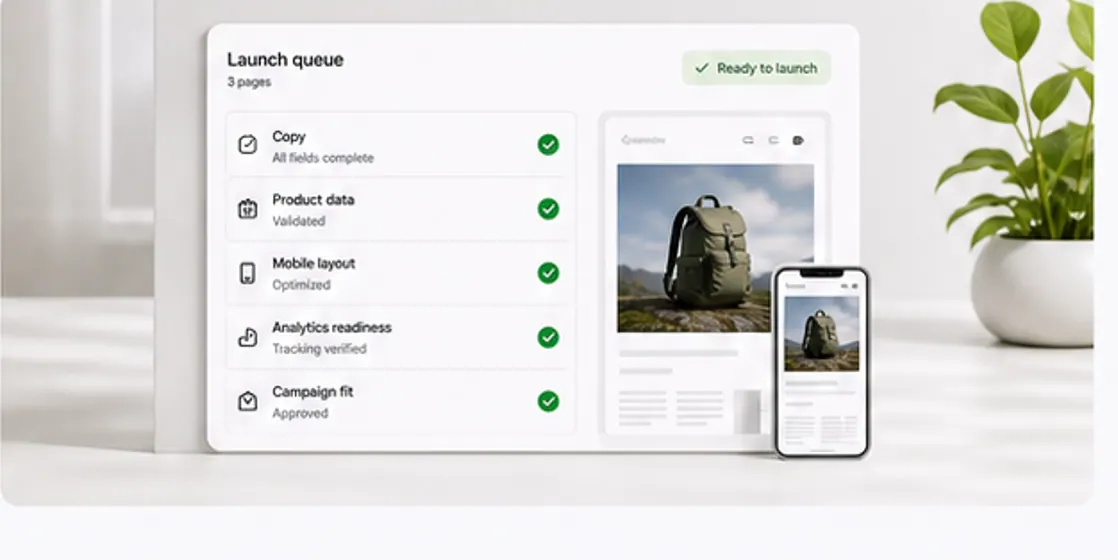Toggle the green check on Analytics readiness

point(548,337)
